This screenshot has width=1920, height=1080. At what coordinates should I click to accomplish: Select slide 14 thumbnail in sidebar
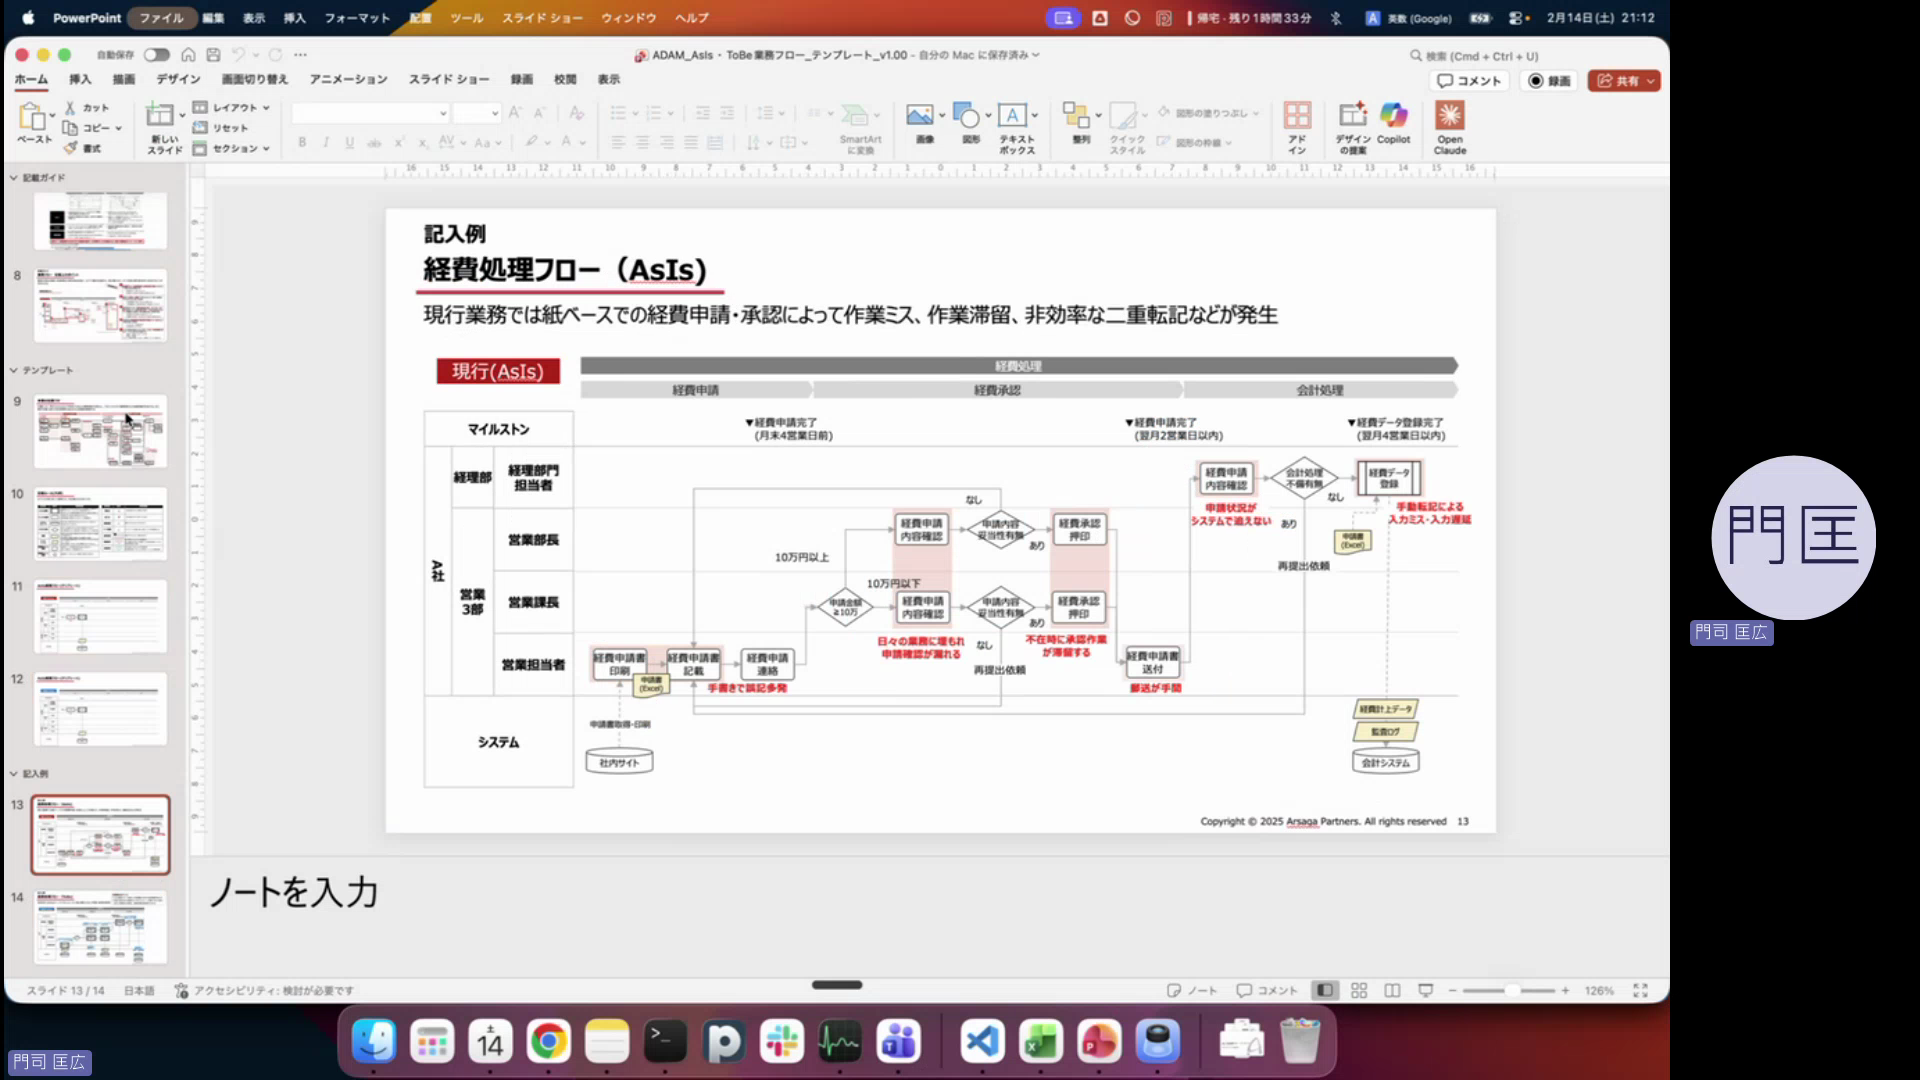click(x=100, y=928)
